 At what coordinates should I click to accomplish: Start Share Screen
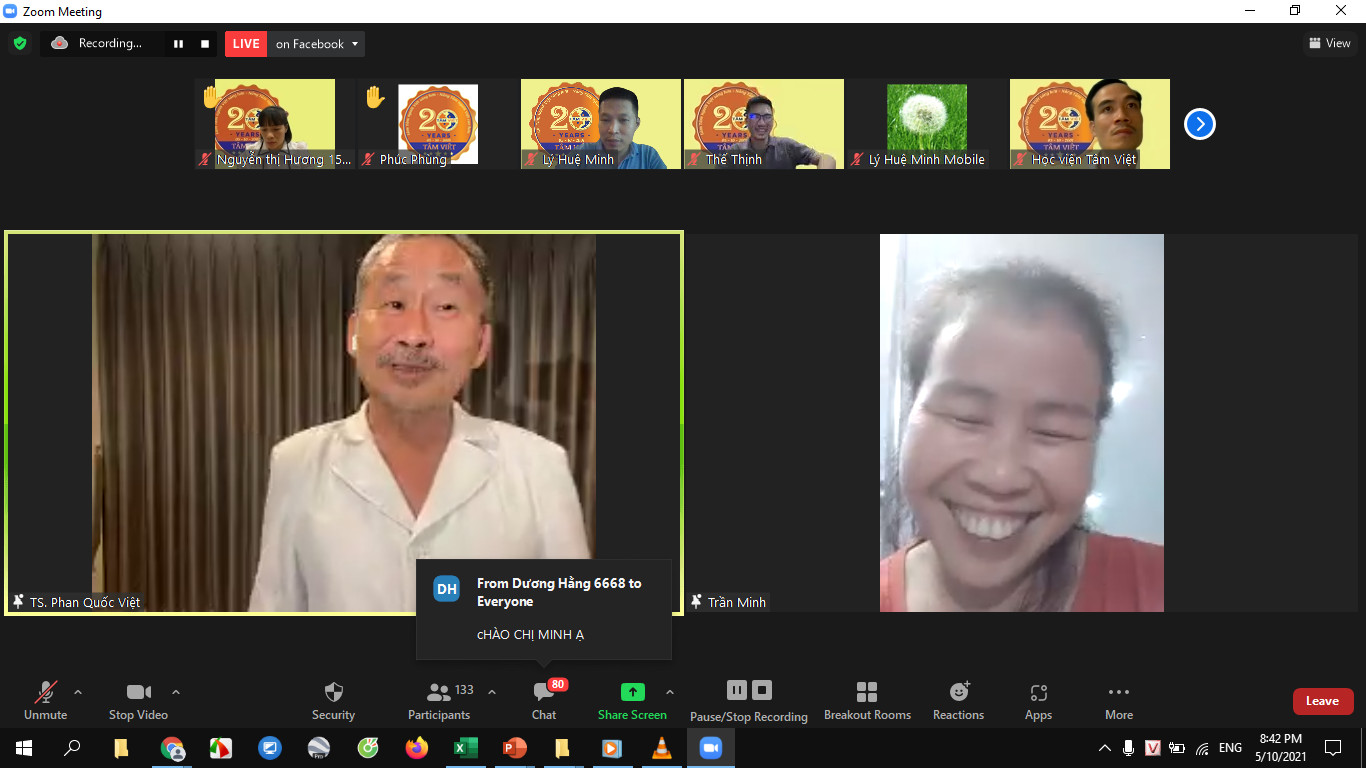pyautogui.click(x=632, y=700)
